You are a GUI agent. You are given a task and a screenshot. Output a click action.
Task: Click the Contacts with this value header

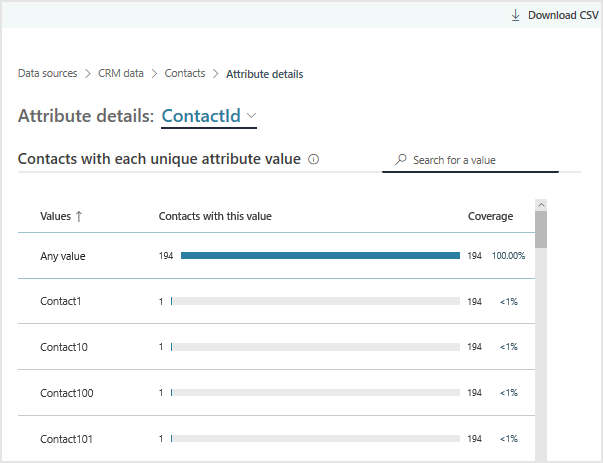point(215,216)
